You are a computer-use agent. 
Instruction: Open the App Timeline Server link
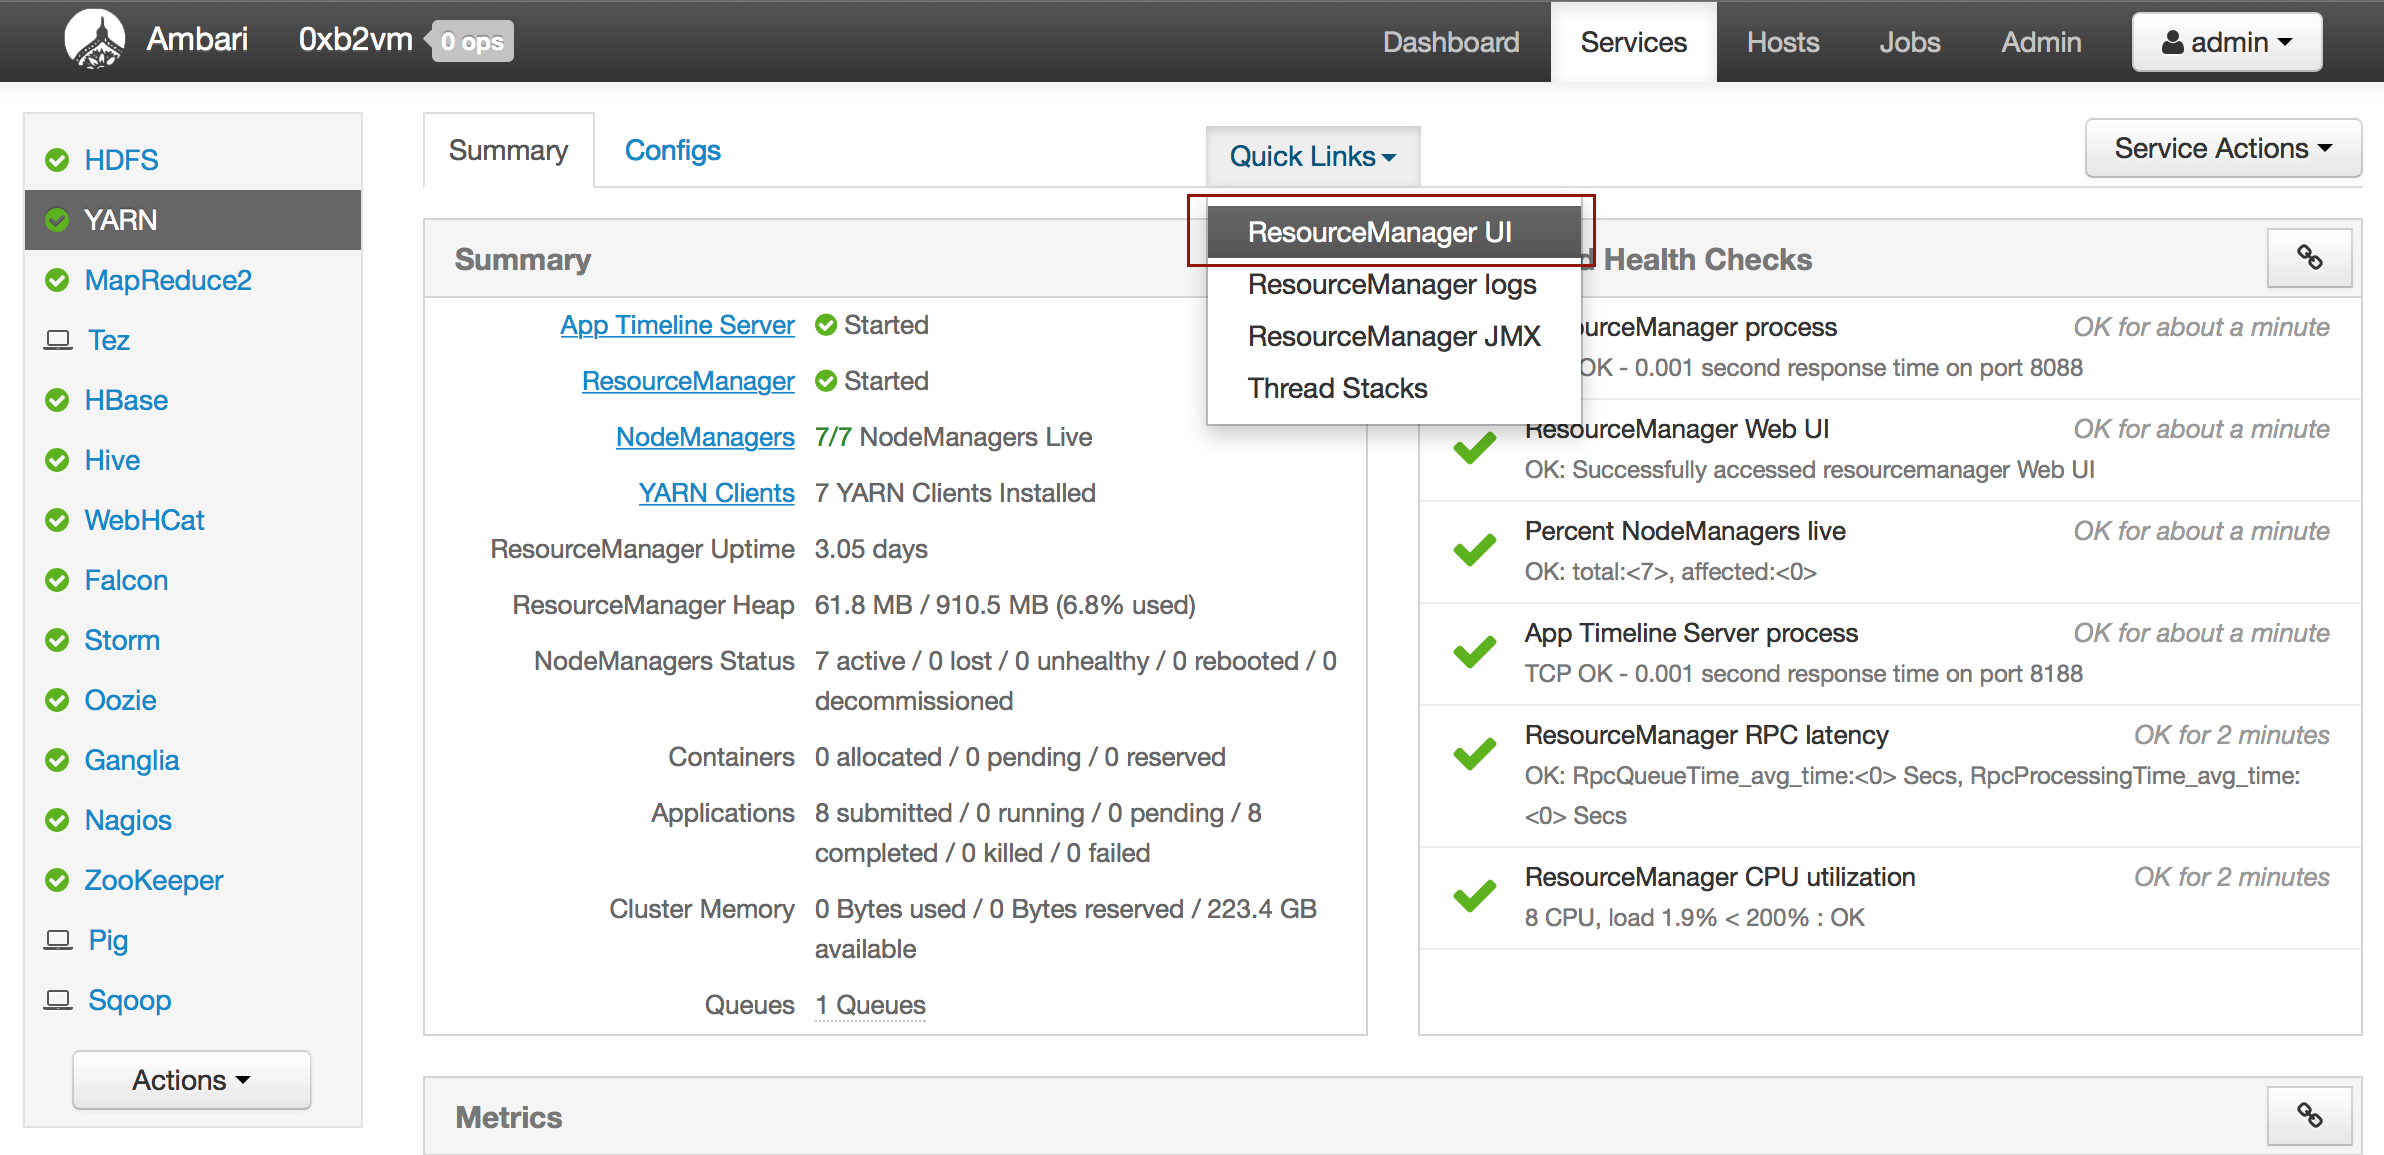point(677,325)
